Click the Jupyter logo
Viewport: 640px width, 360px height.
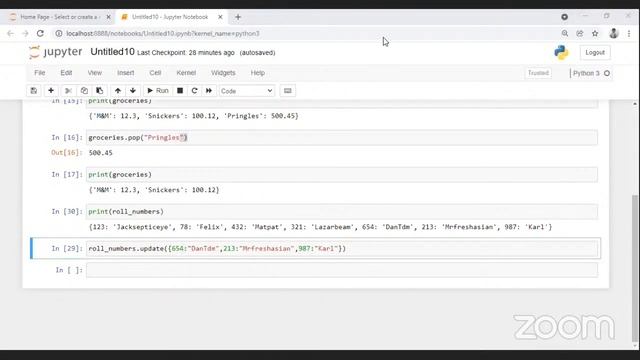(x=56, y=52)
